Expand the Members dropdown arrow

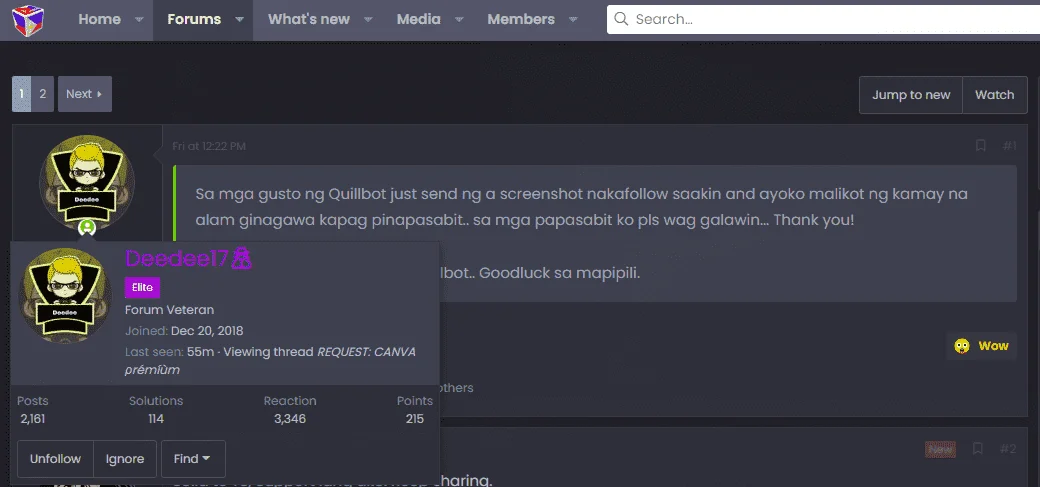click(573, 20)
